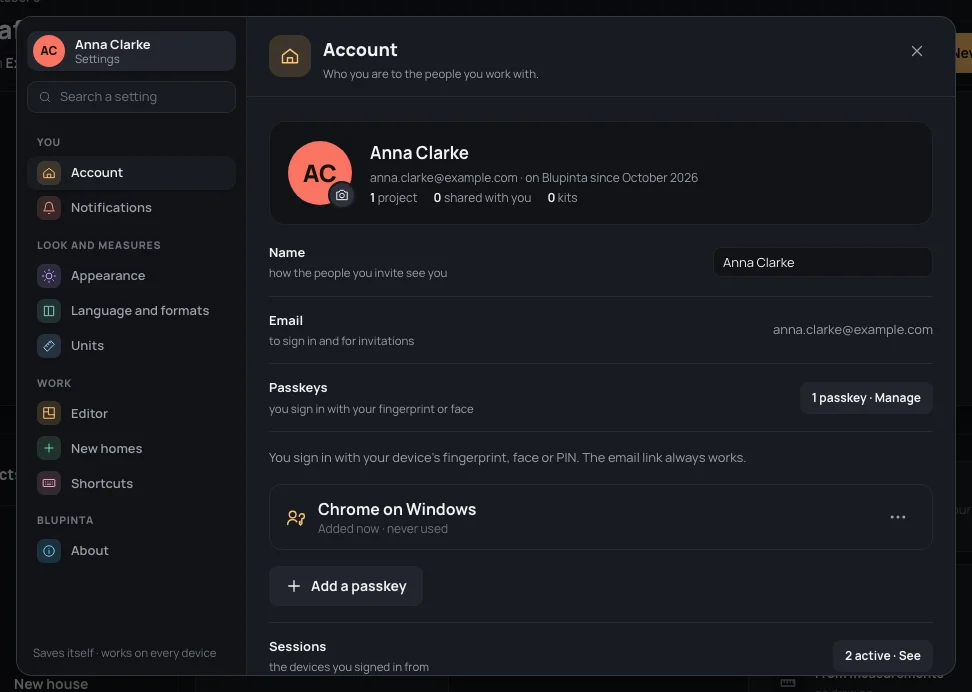Click the Shortcuts keyboard icon
This screenshot has height=692, width=972.
coord(49,483)
